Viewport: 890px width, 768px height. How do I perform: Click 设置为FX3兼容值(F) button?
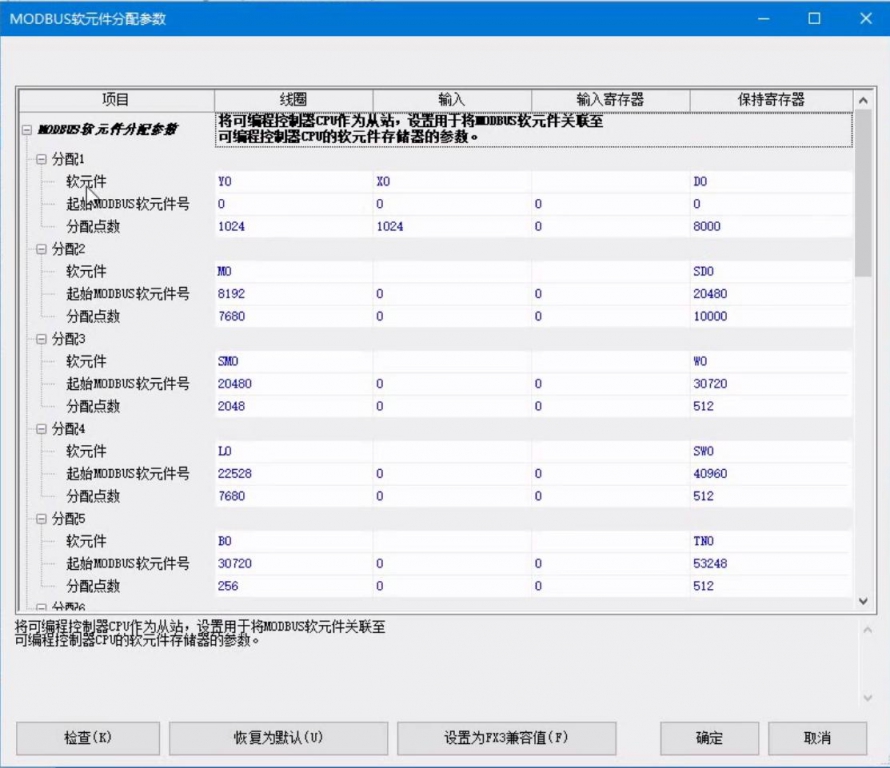click(506, 738)
